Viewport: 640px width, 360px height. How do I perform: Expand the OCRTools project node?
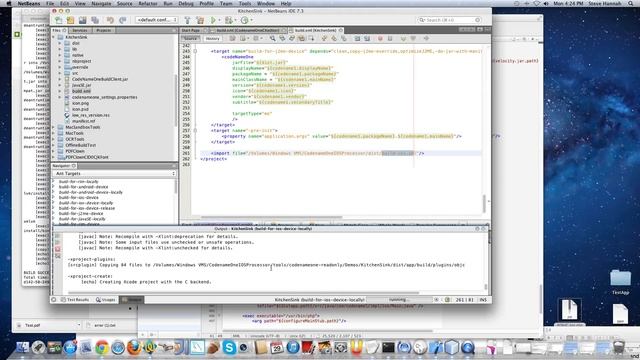54,139
